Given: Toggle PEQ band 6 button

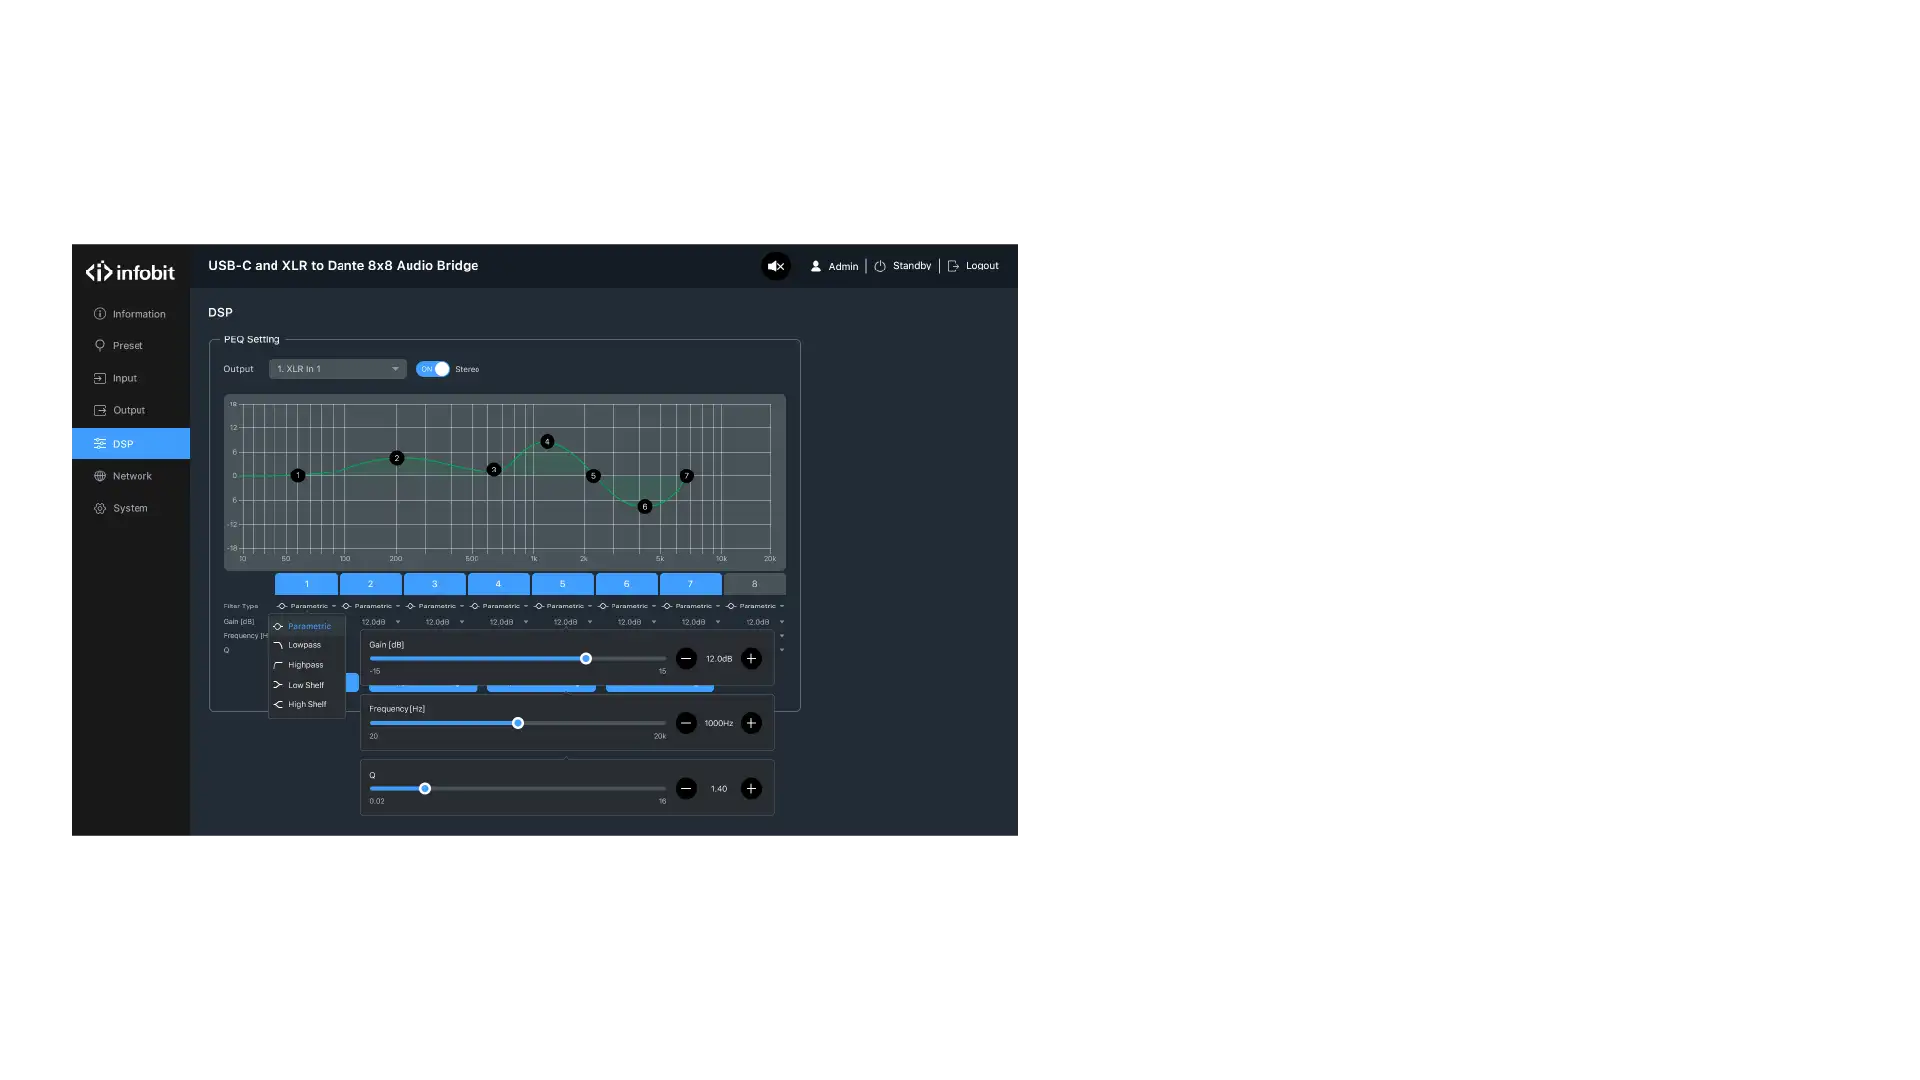Looking at the screenshot, I should pos(626,584).
